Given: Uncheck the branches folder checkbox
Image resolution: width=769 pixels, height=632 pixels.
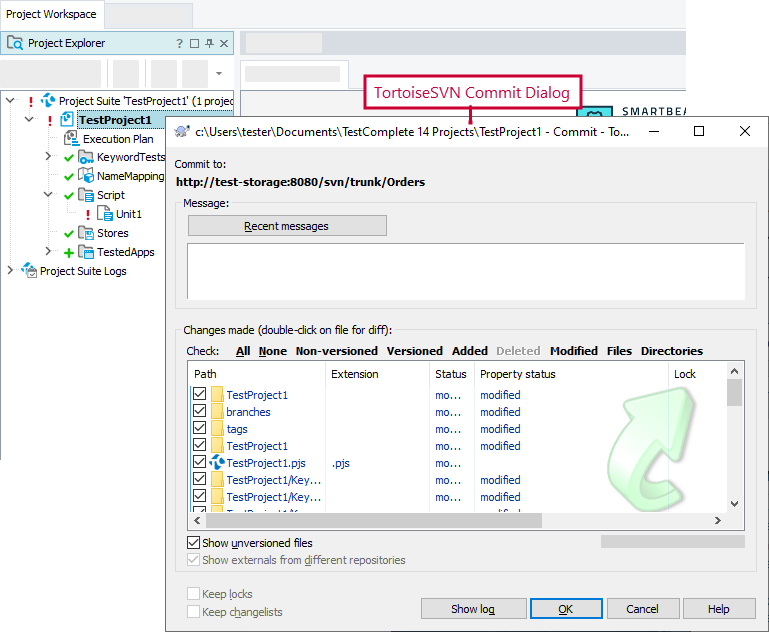Looking at the screenshot, I should coord(199,412).
